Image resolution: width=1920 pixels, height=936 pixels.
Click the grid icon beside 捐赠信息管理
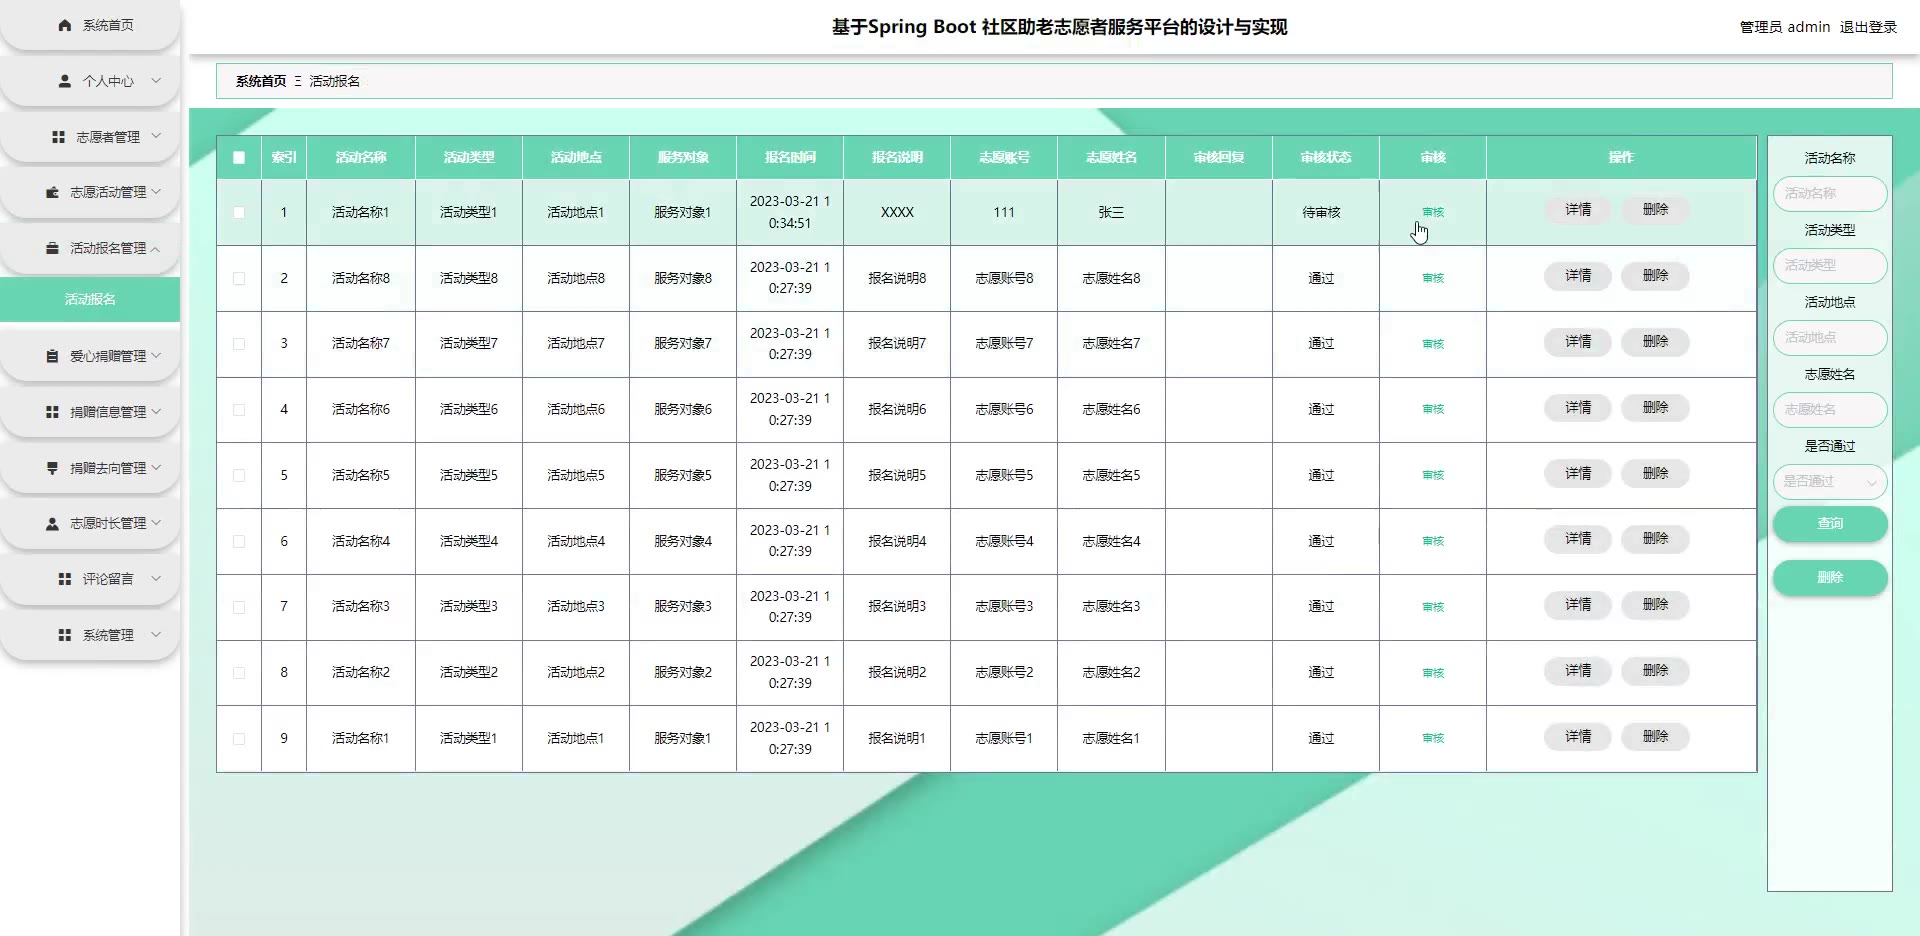pos(52,412)
